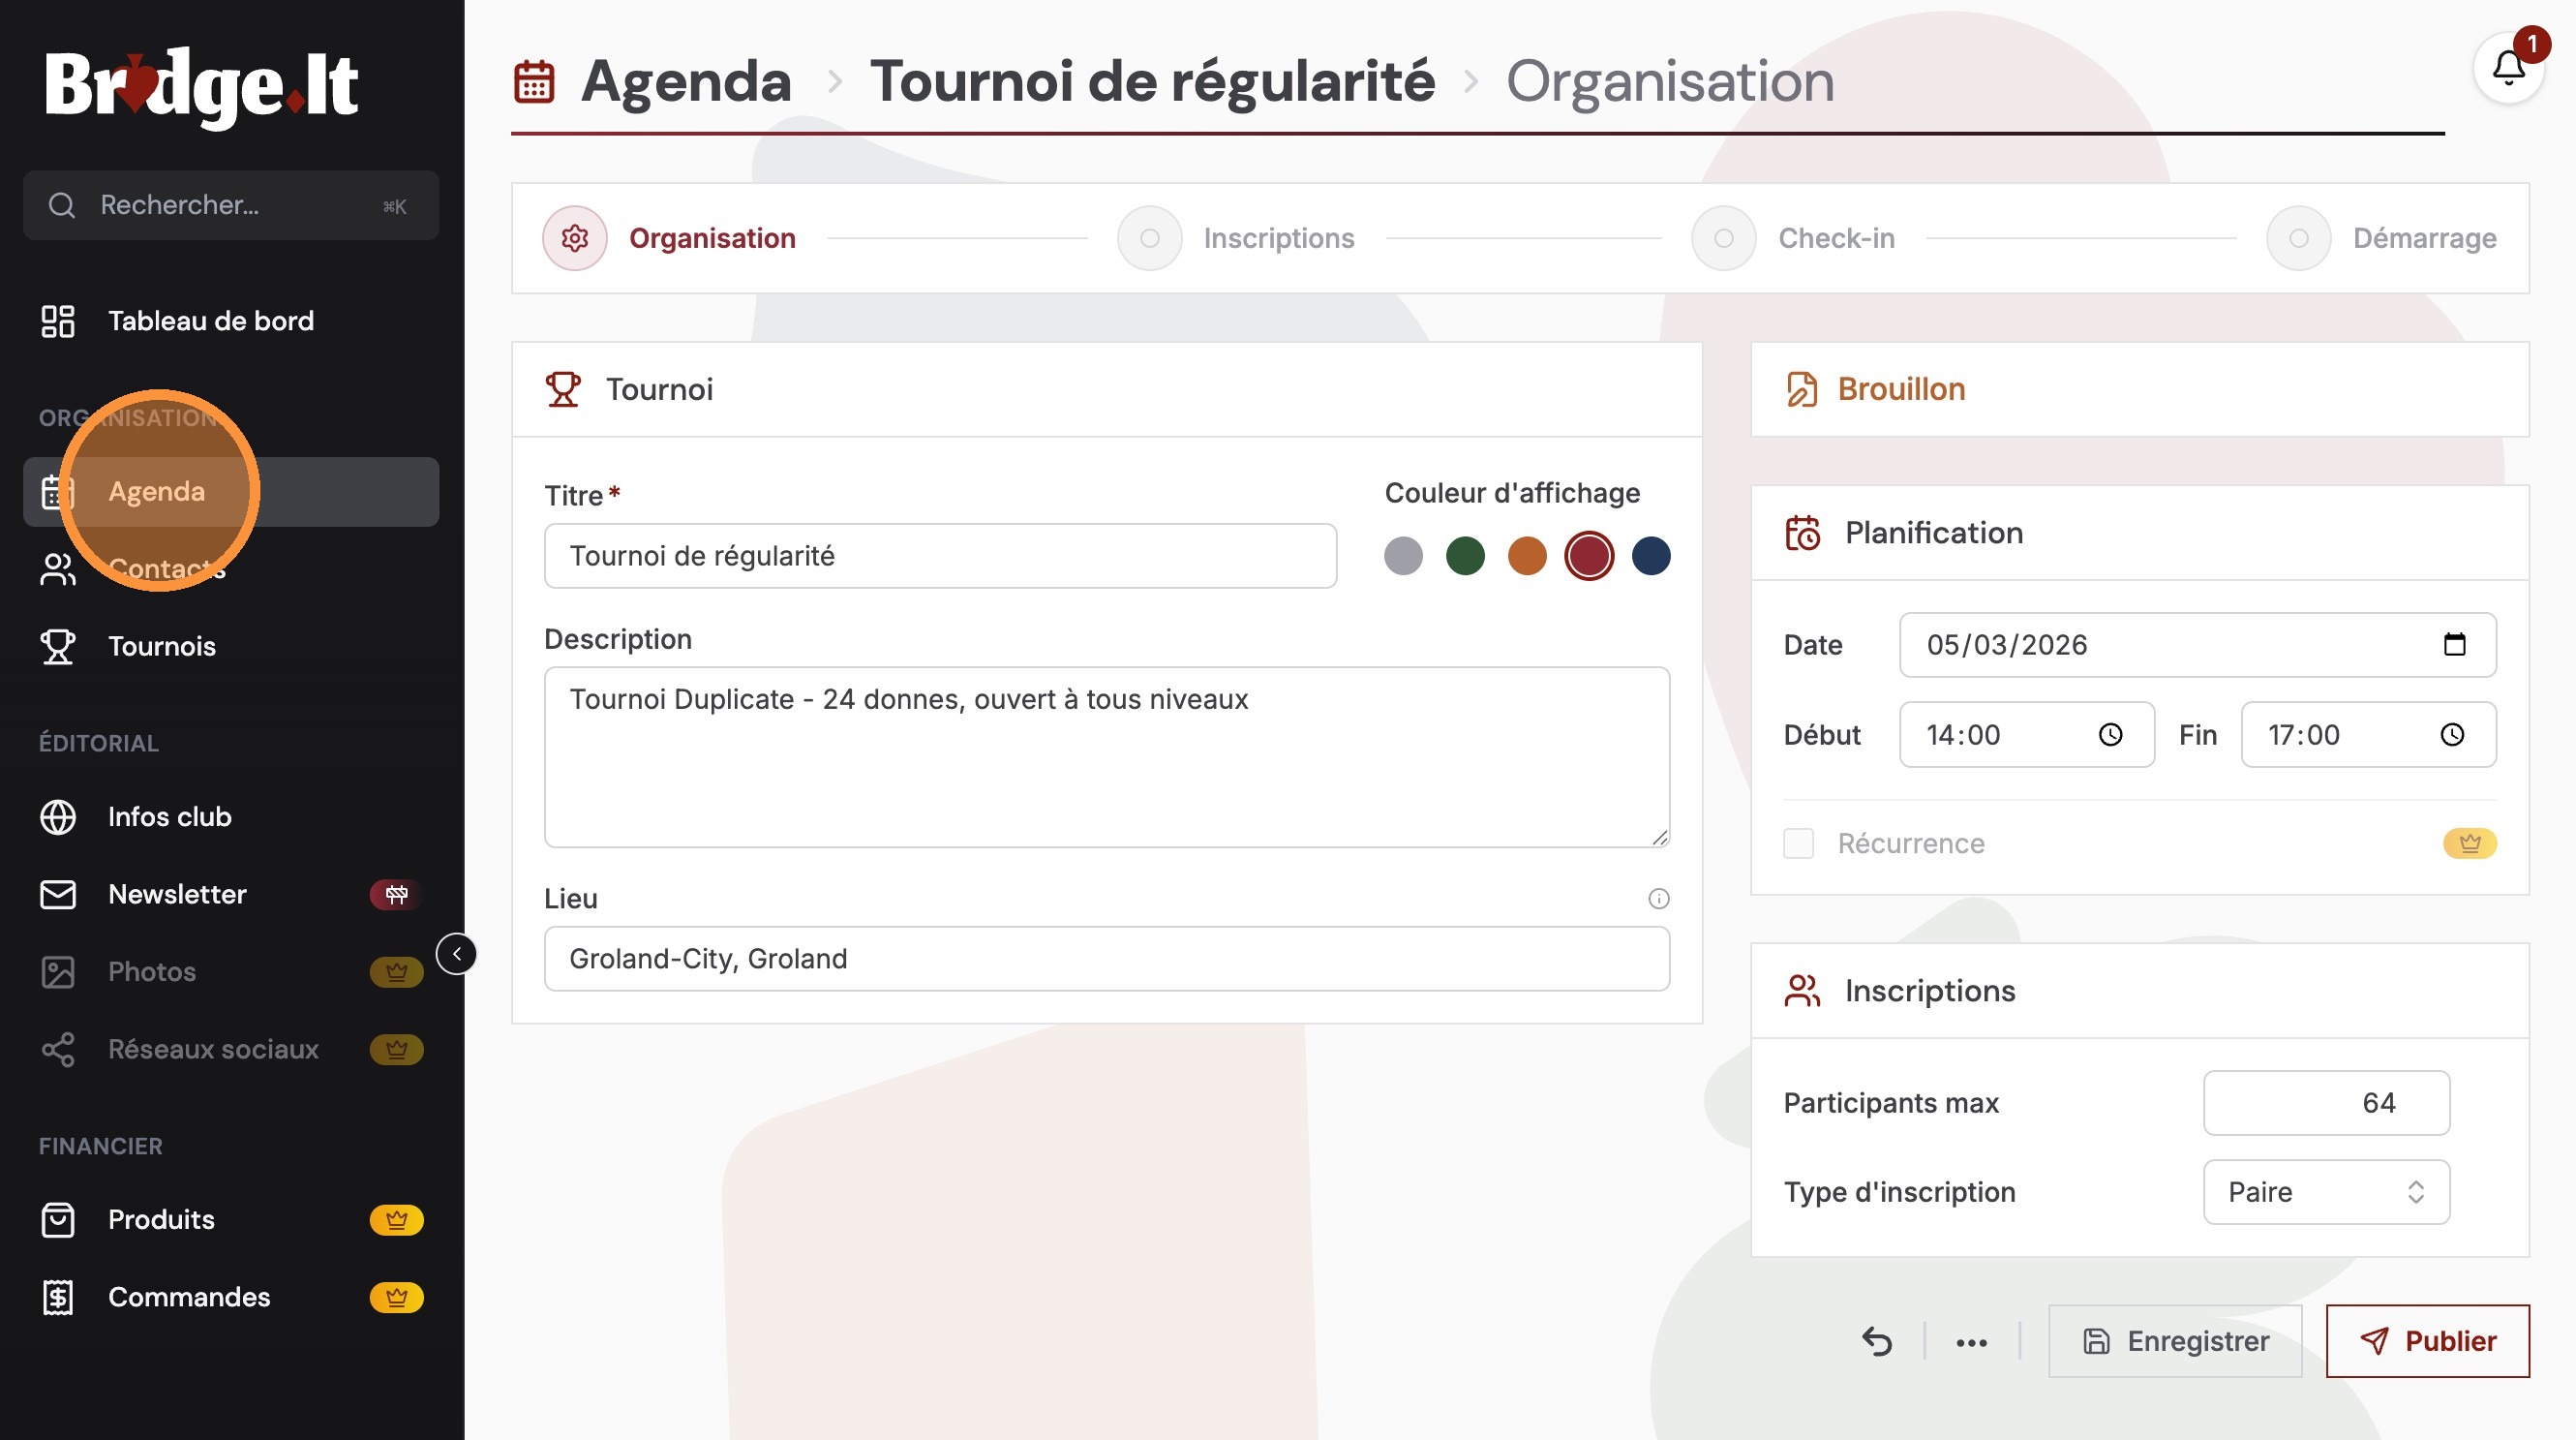Select the green display color swatch
The height and width of the screenshot is (1440, 2576).
[x=1465, y=556]
